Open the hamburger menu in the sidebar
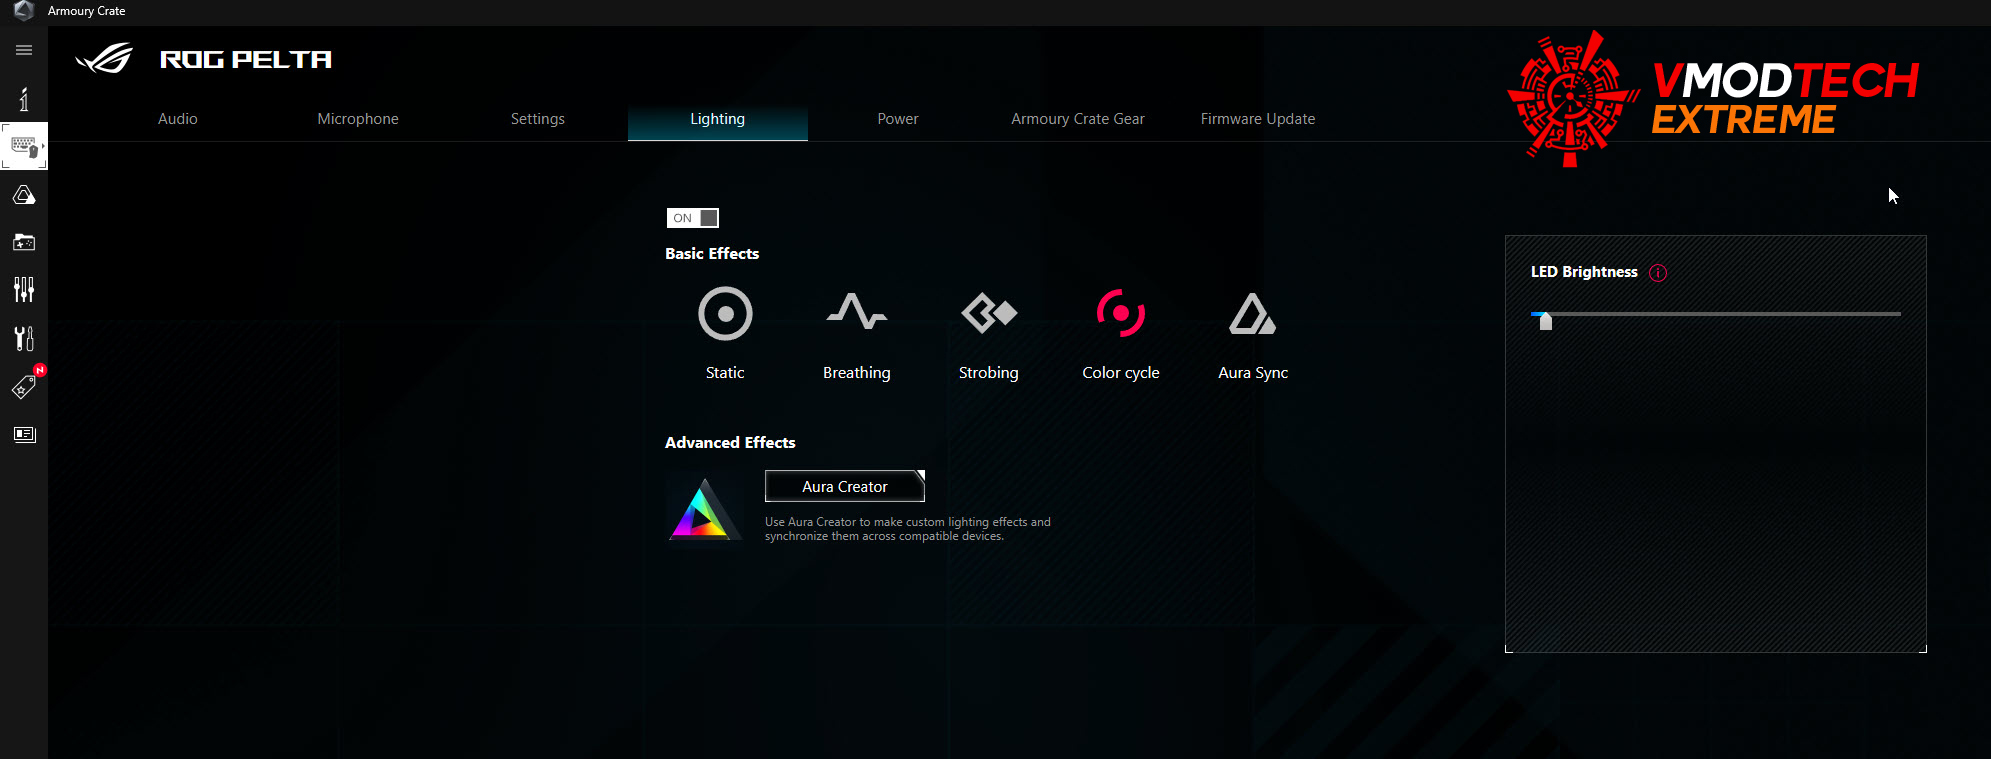 (24, 50)
